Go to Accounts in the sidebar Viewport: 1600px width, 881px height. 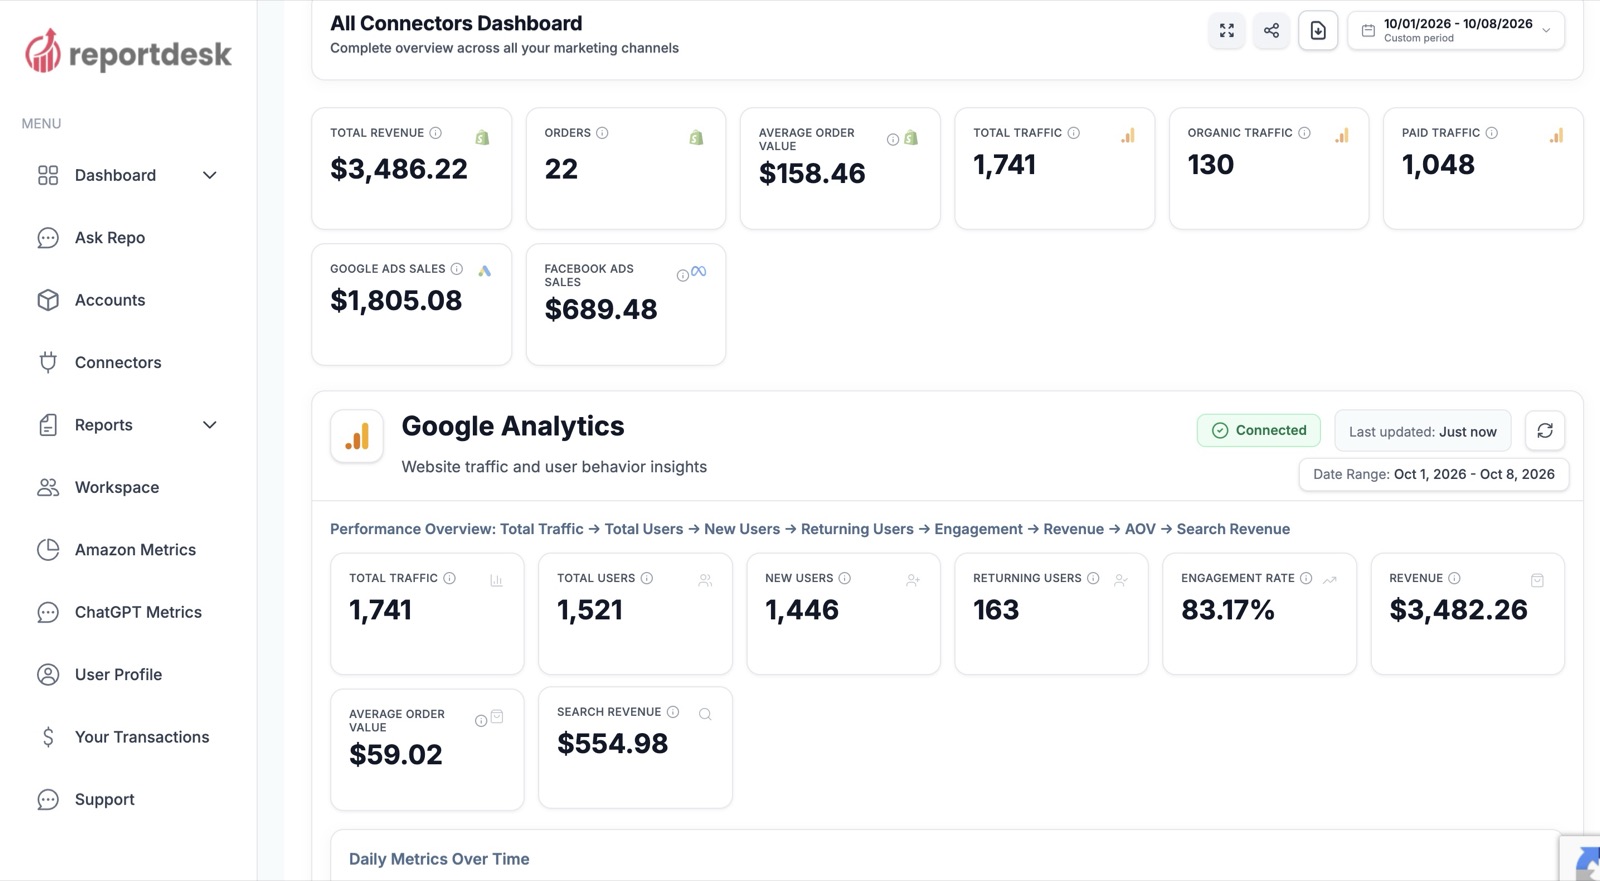click(x=110, y=300)
